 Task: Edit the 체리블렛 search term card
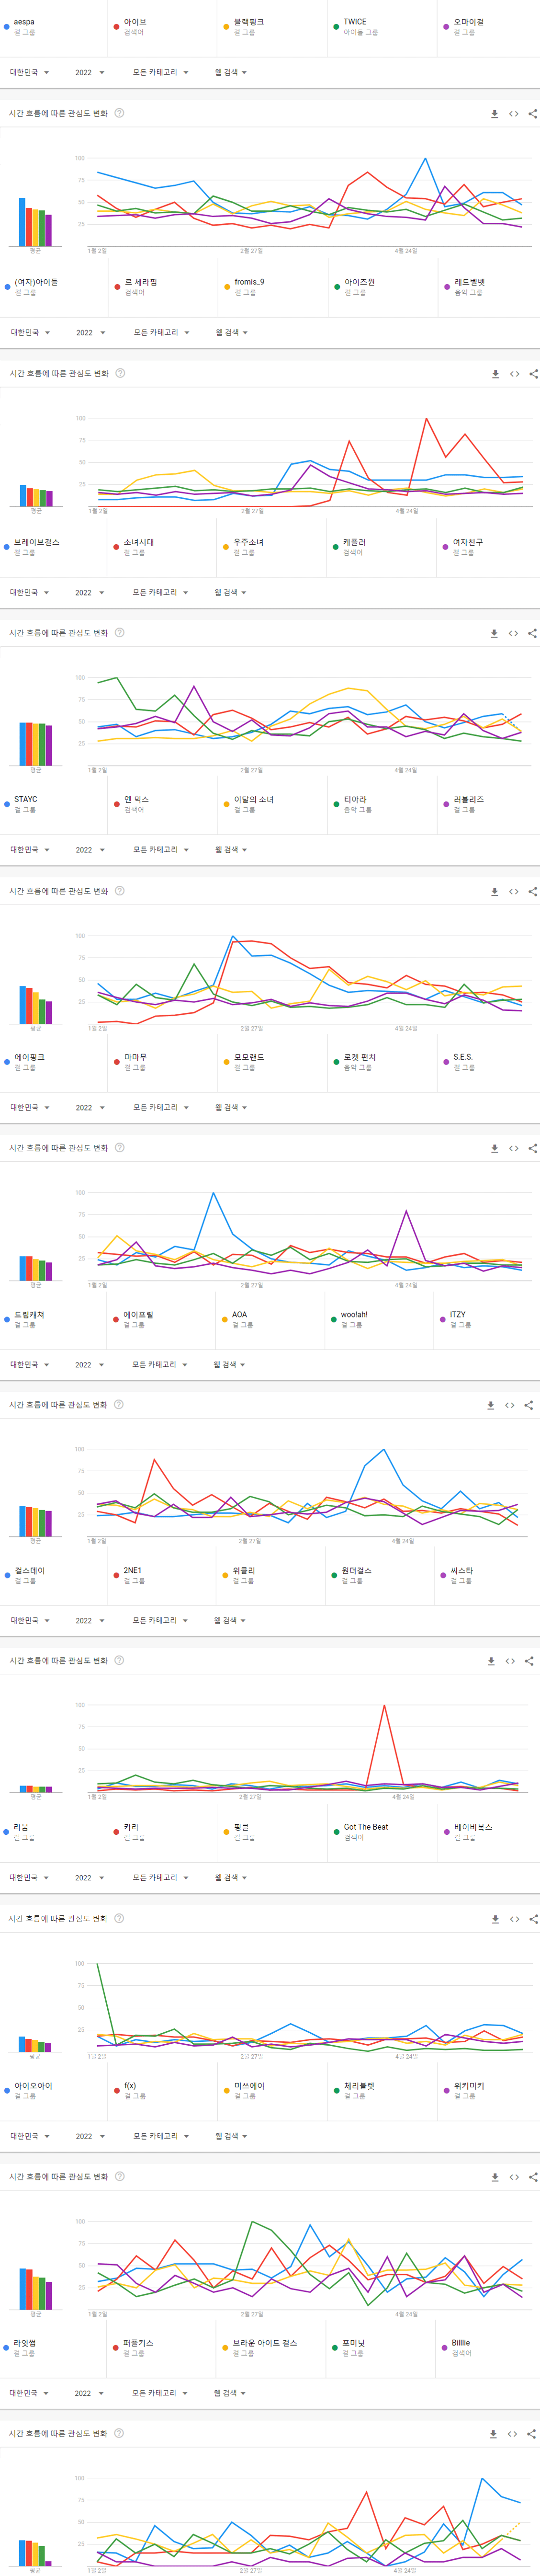381,2092
